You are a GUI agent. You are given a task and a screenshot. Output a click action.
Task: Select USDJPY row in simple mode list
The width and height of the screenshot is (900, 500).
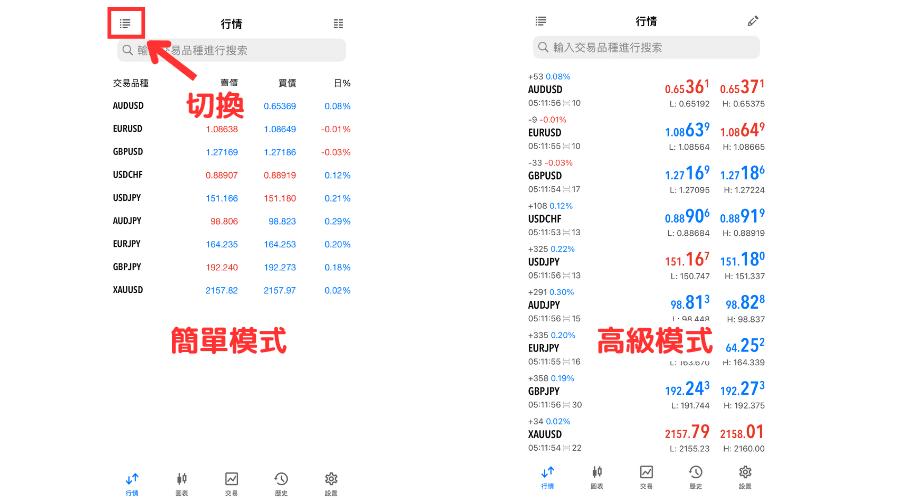coord(231,198)
